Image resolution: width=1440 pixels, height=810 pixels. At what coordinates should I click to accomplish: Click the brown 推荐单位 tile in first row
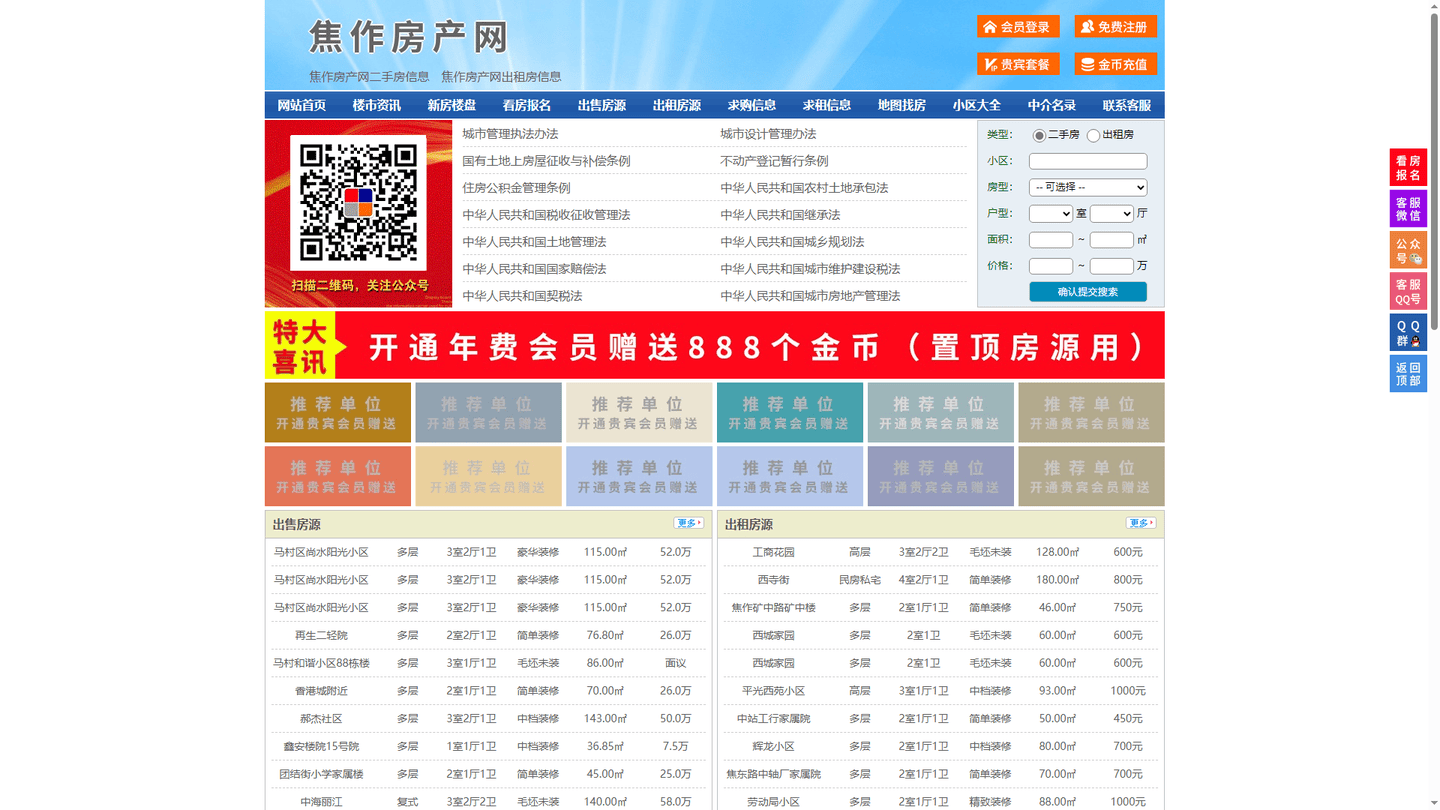pyautogui.click(x=338, y=412)
